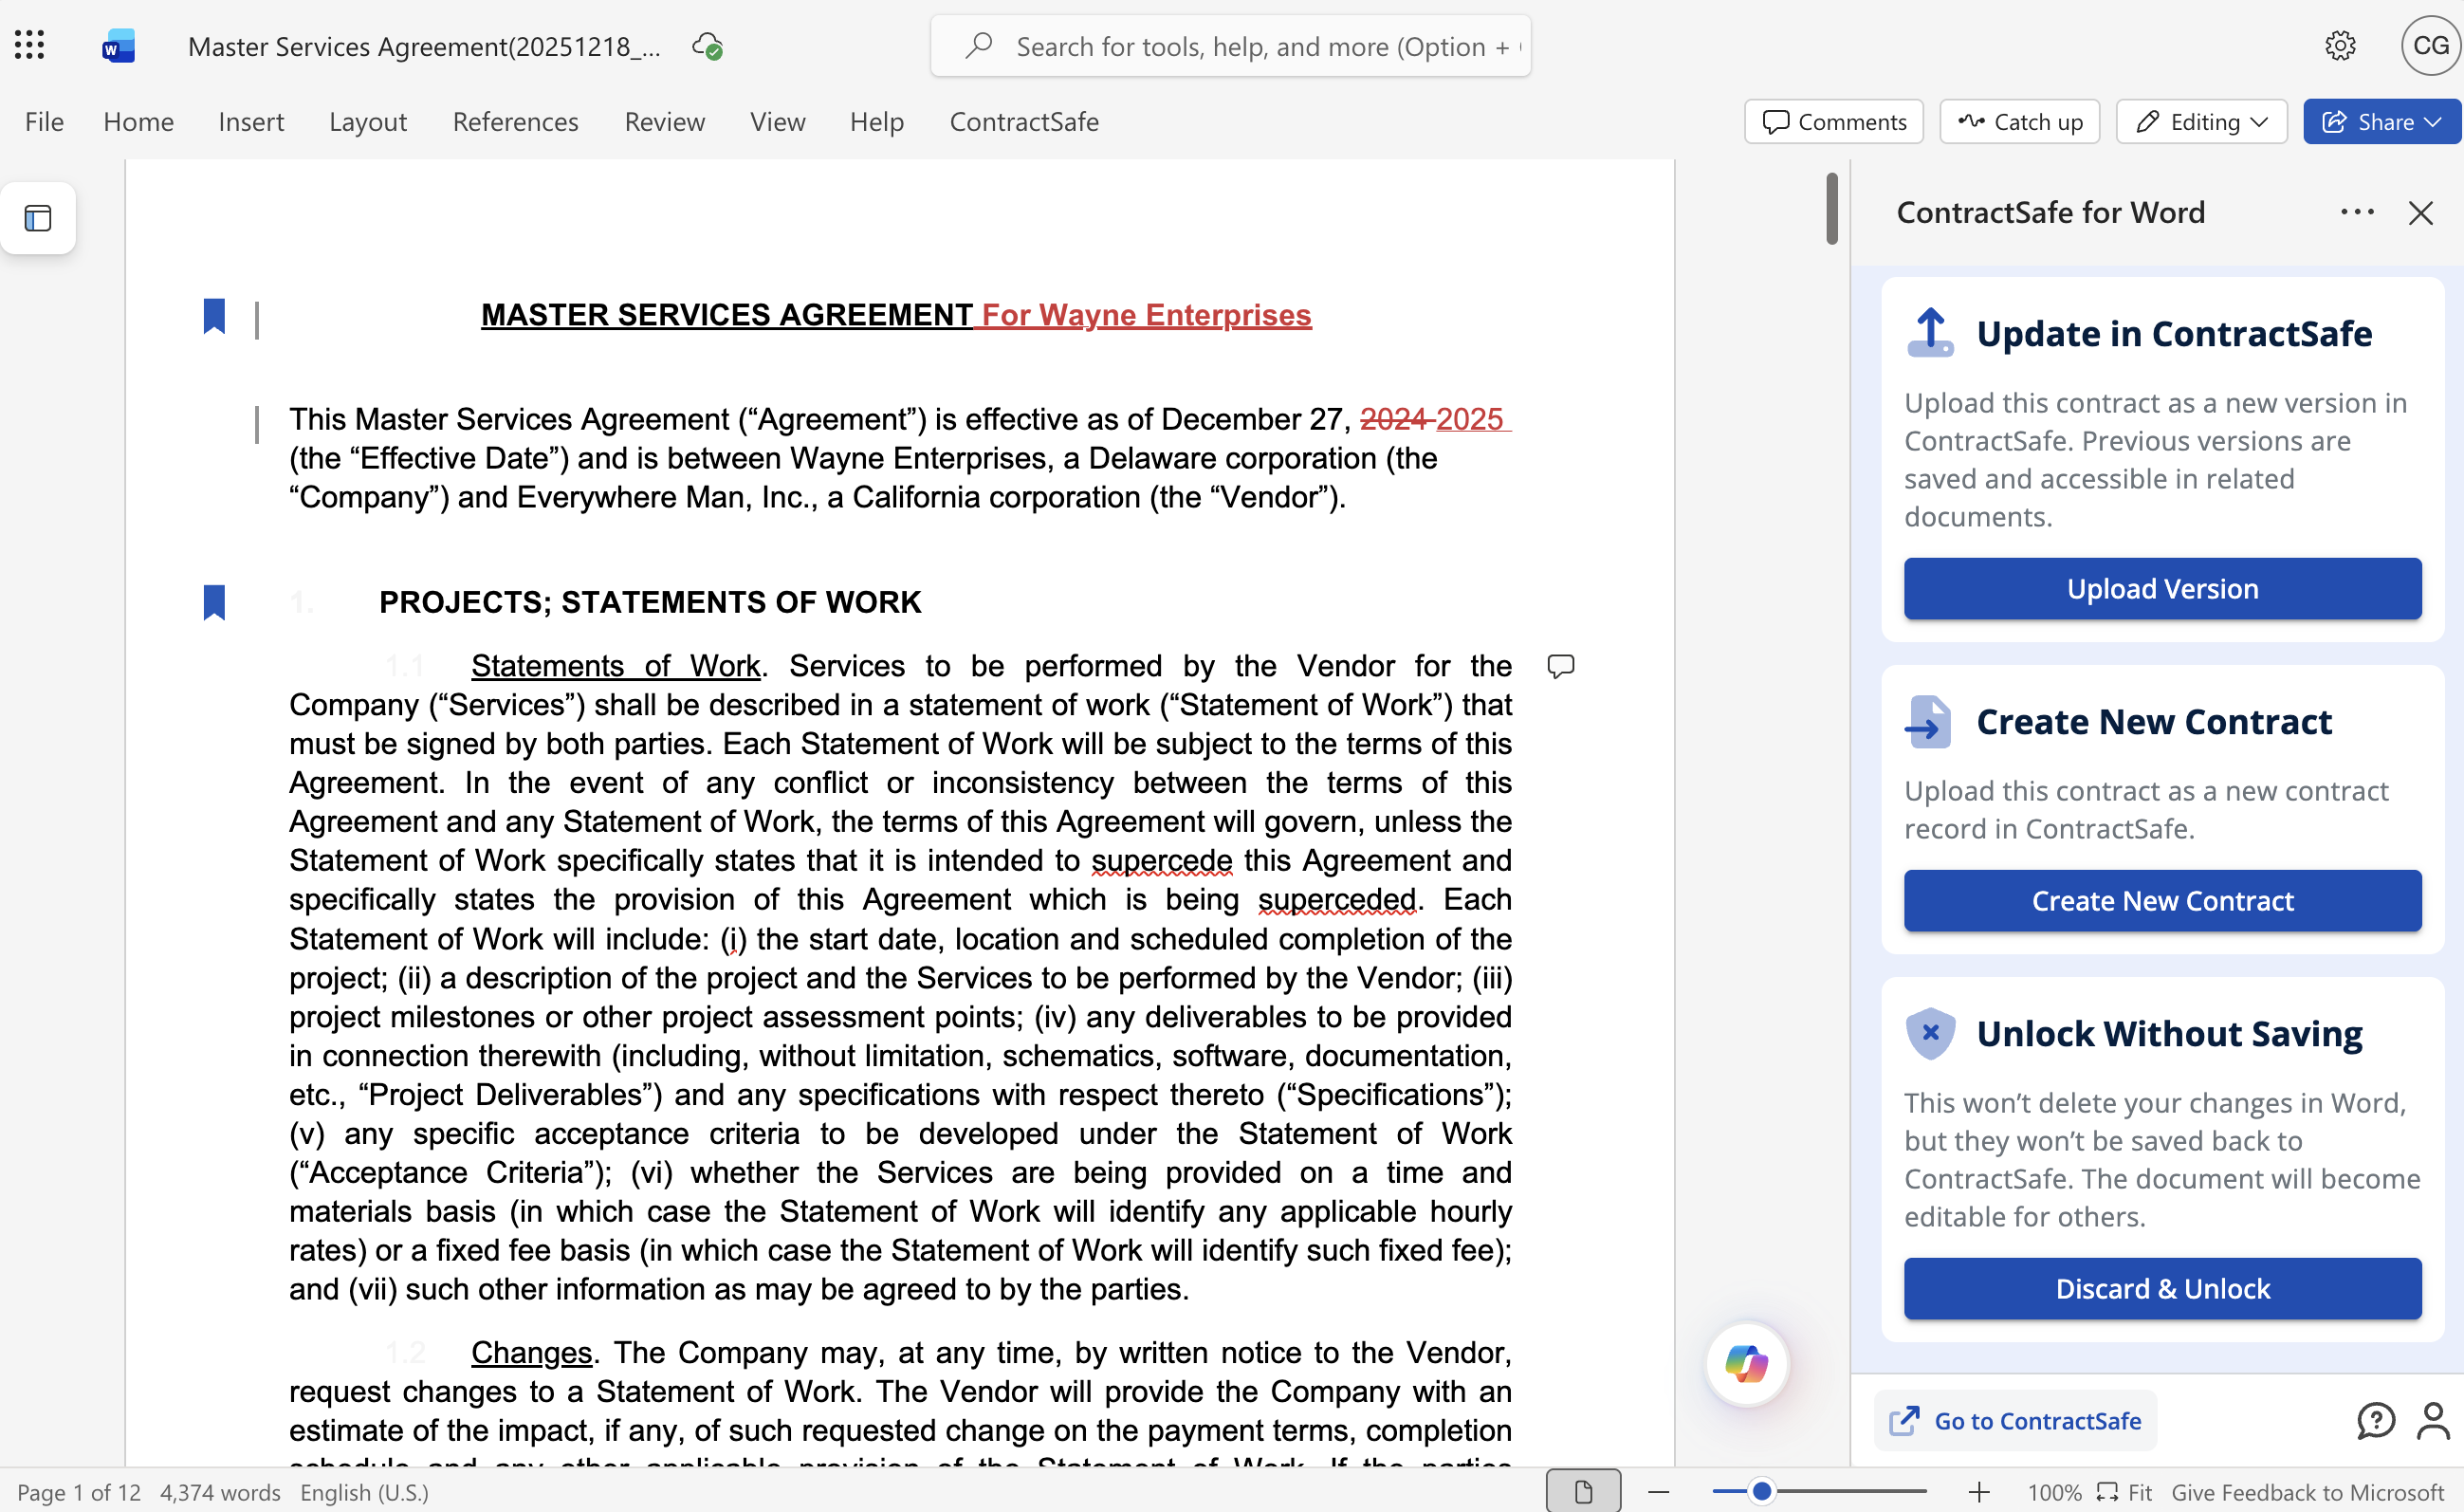Open the References ribbon tab

[515, 122]
